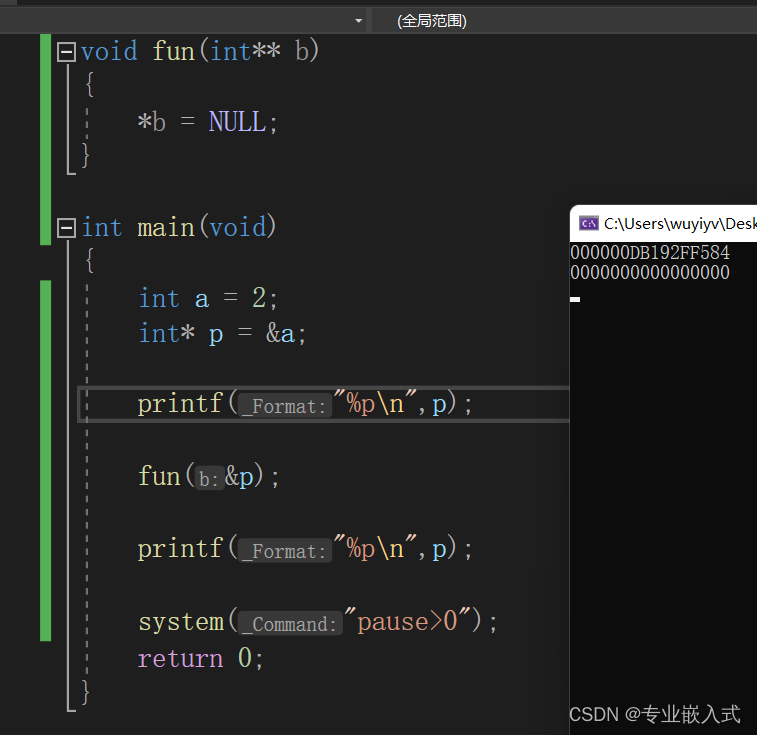Image resolution: width=757 pixels, height=735 pixels.
Task: Open the dropdown left of the scope selector
Action: point(358,21)
